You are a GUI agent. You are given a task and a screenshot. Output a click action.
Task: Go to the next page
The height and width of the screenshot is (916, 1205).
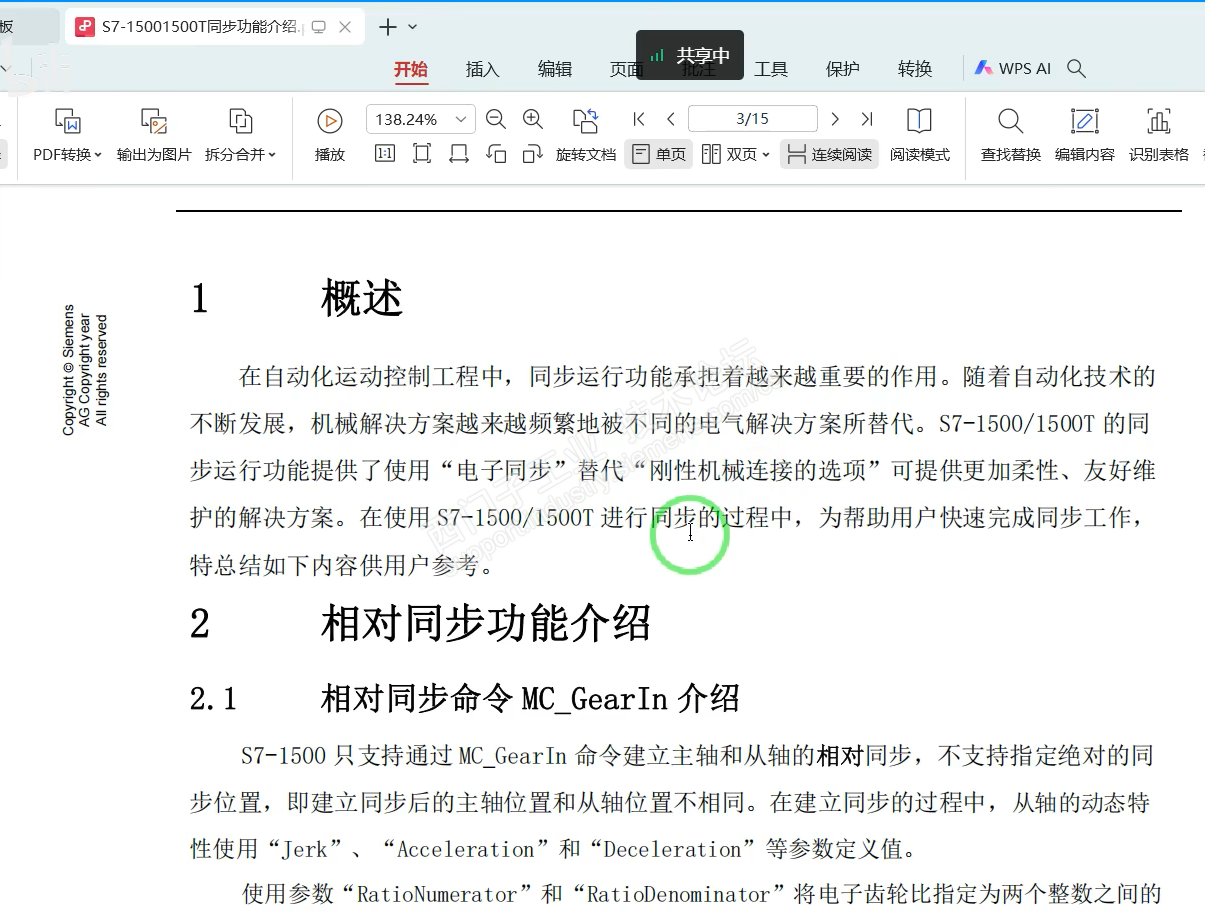click(x=835, y=119)
